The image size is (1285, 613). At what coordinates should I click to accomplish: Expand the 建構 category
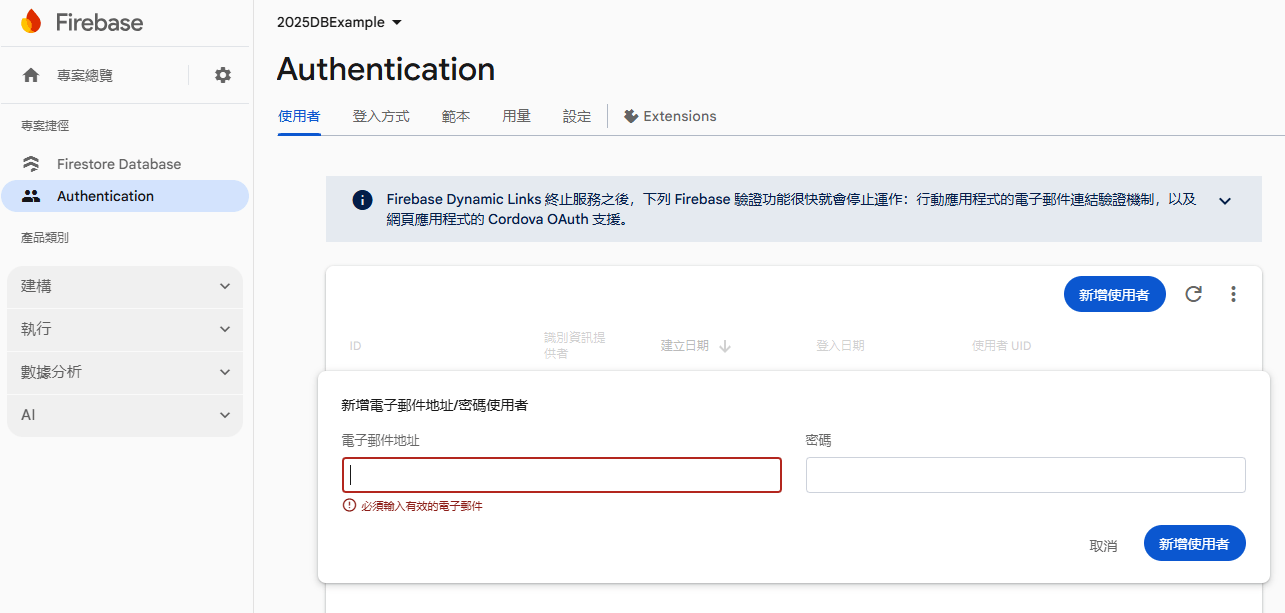[x=125, y=286]
